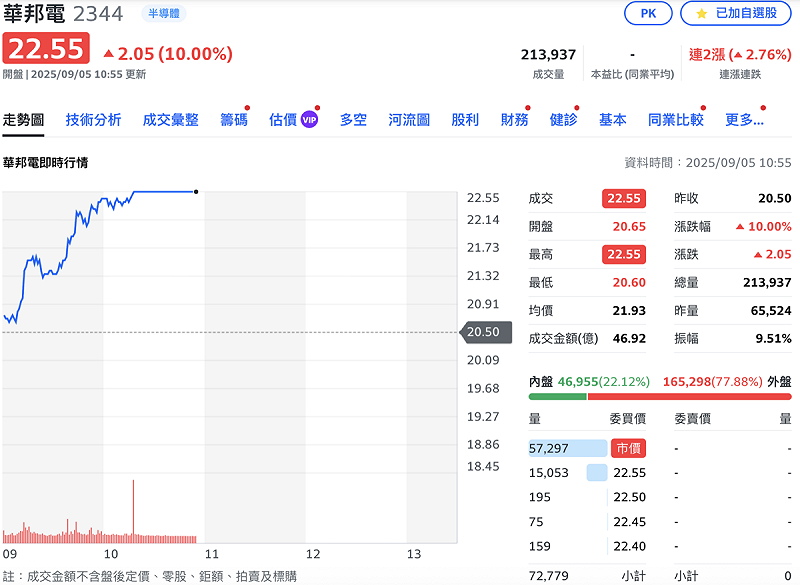Click the 22.50 bid price row

point(630,497)
